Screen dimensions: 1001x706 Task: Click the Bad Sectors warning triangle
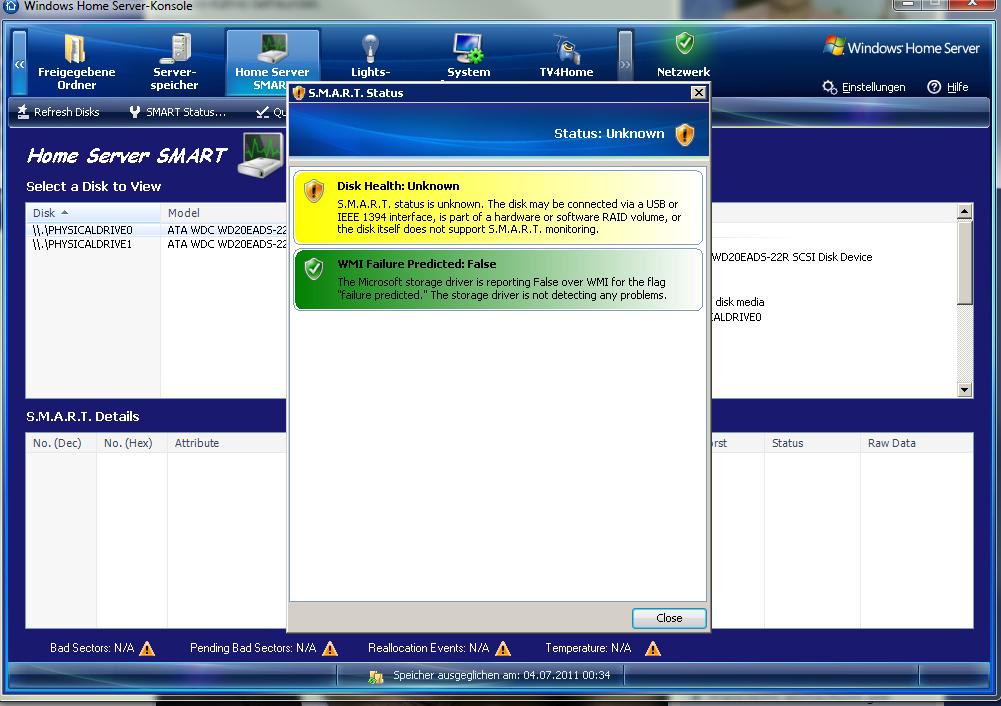pos(147,649)
